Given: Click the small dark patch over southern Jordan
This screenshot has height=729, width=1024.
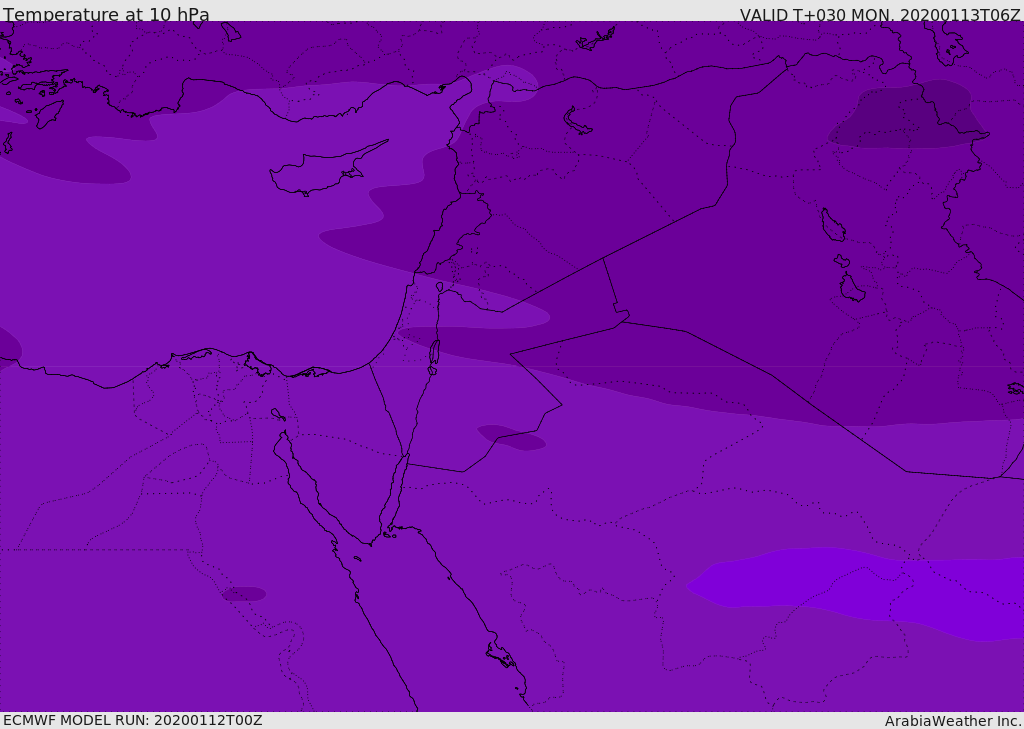Looking at the screenshot, I should coord(512,437).
